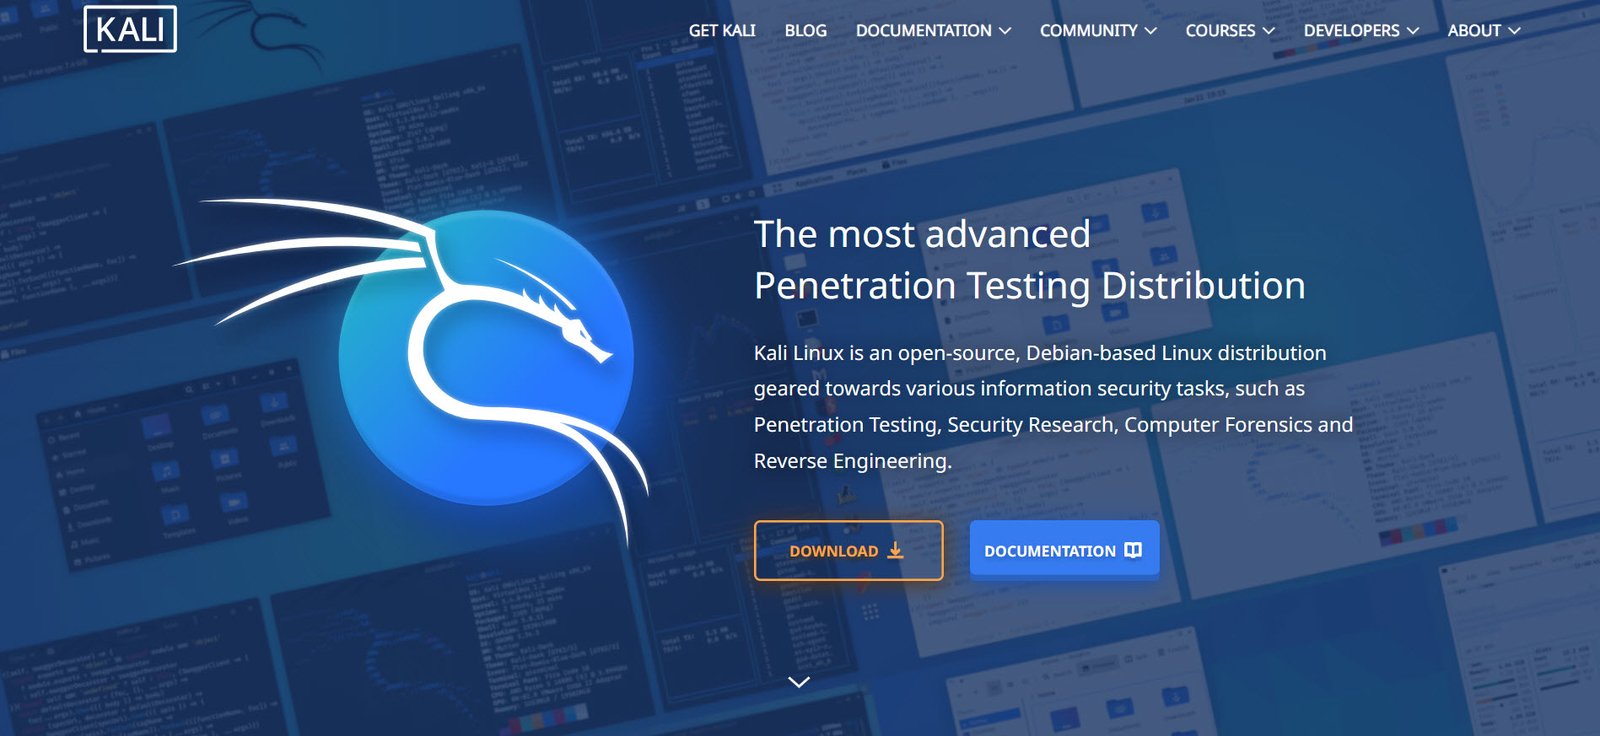Open the DEVELOPERS nav menu
The image size is (1600, 736).
(1361, 31)
